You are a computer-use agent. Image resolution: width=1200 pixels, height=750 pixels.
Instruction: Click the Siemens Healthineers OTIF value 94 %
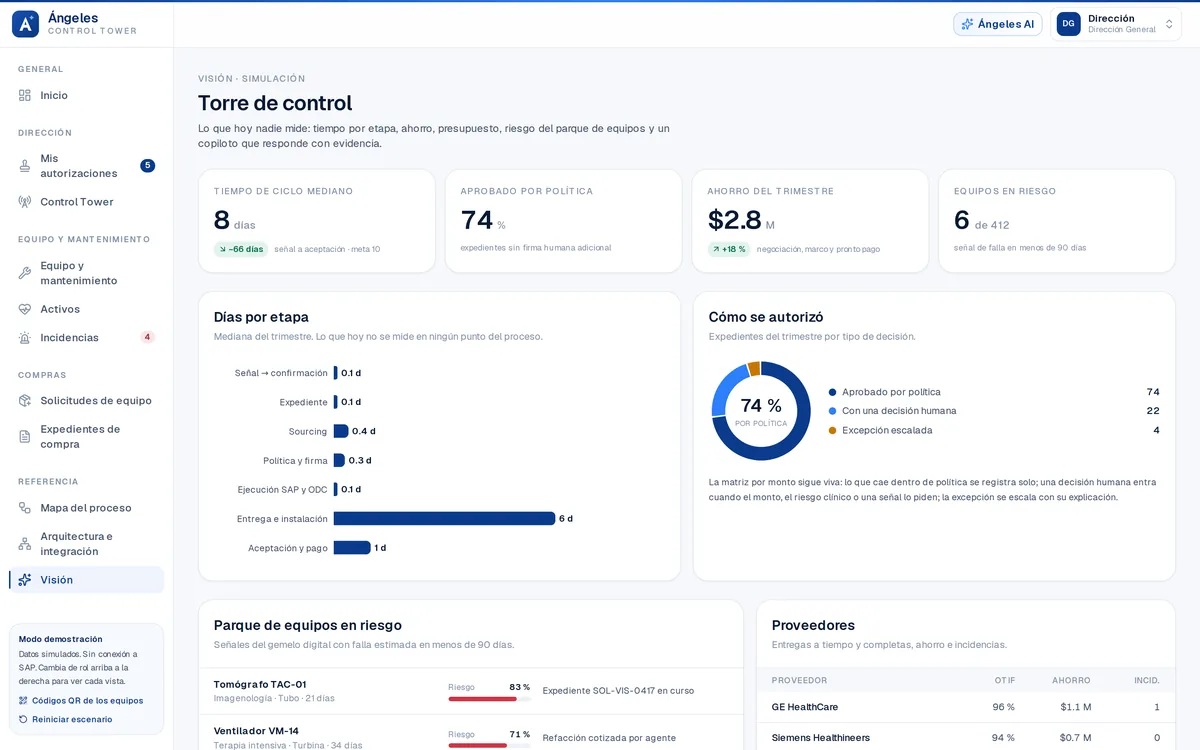click(1002, 738)
